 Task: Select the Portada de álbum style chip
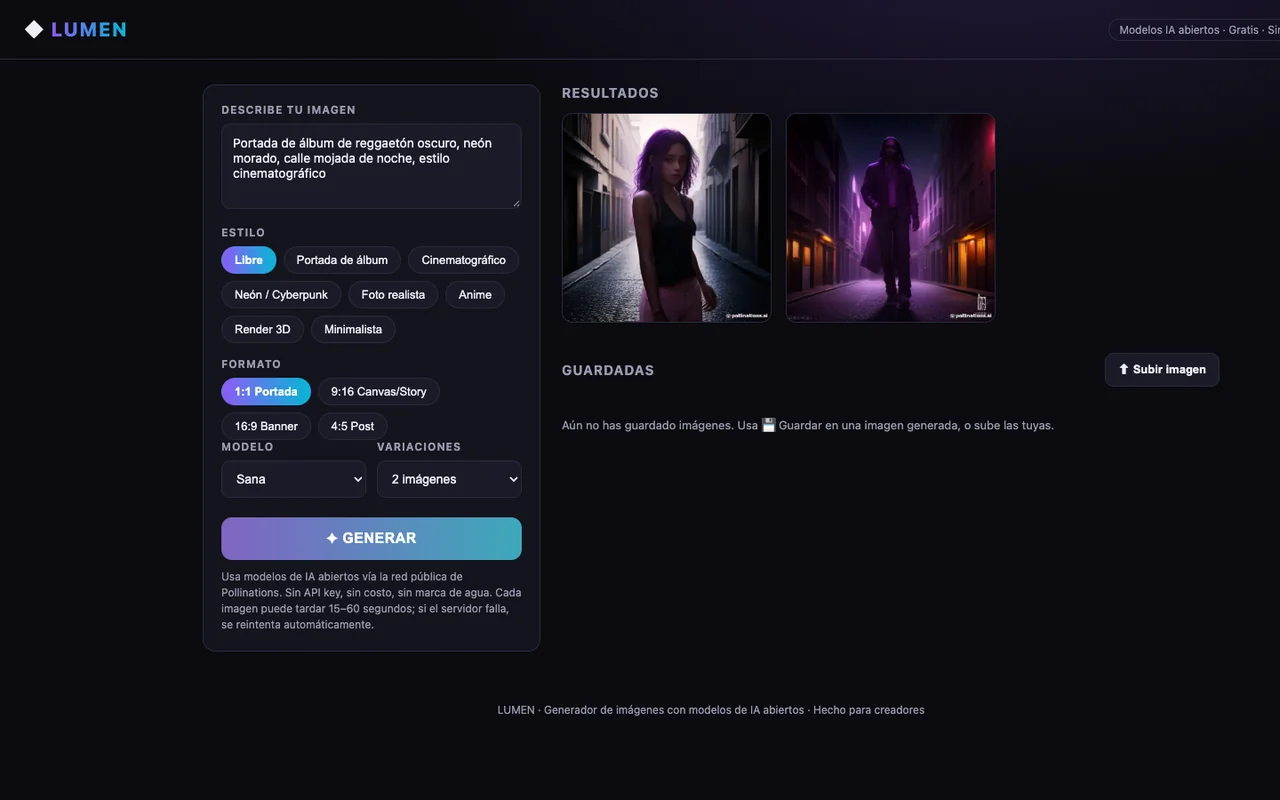[x=342, y=260]
